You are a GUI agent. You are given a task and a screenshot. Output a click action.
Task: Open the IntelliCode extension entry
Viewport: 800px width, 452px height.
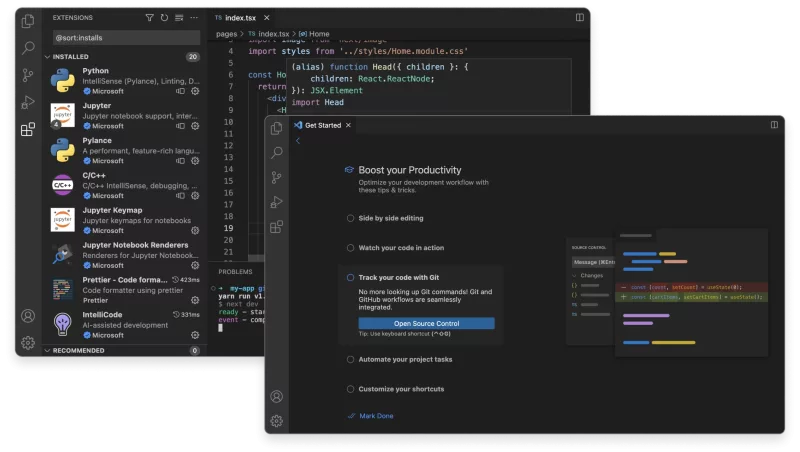(x=125, y=325)
